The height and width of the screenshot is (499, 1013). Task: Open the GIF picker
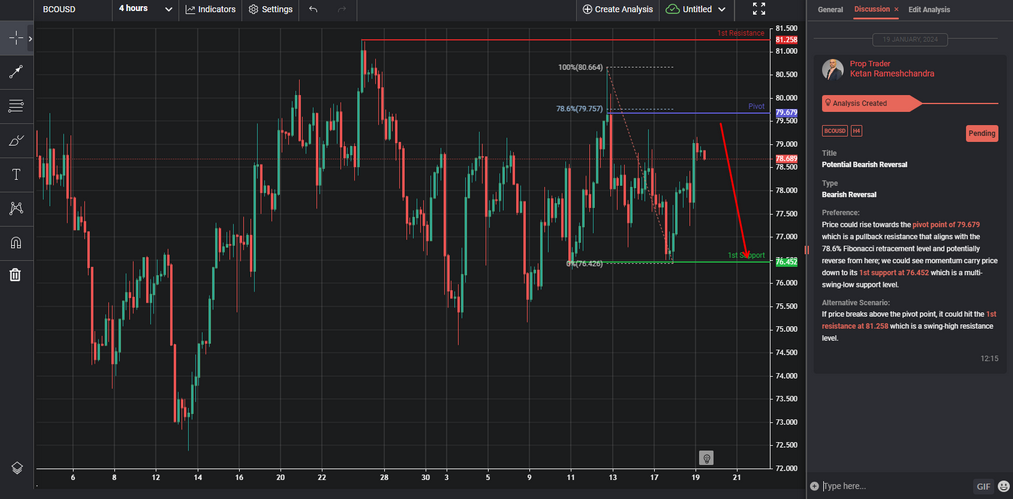(x=983, y=486)
